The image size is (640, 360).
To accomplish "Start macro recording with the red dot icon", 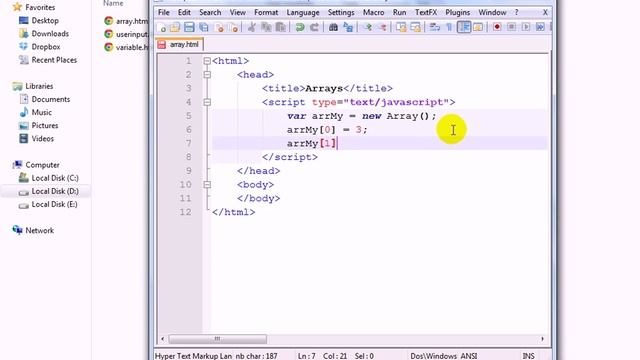I will tap(497, 27).
